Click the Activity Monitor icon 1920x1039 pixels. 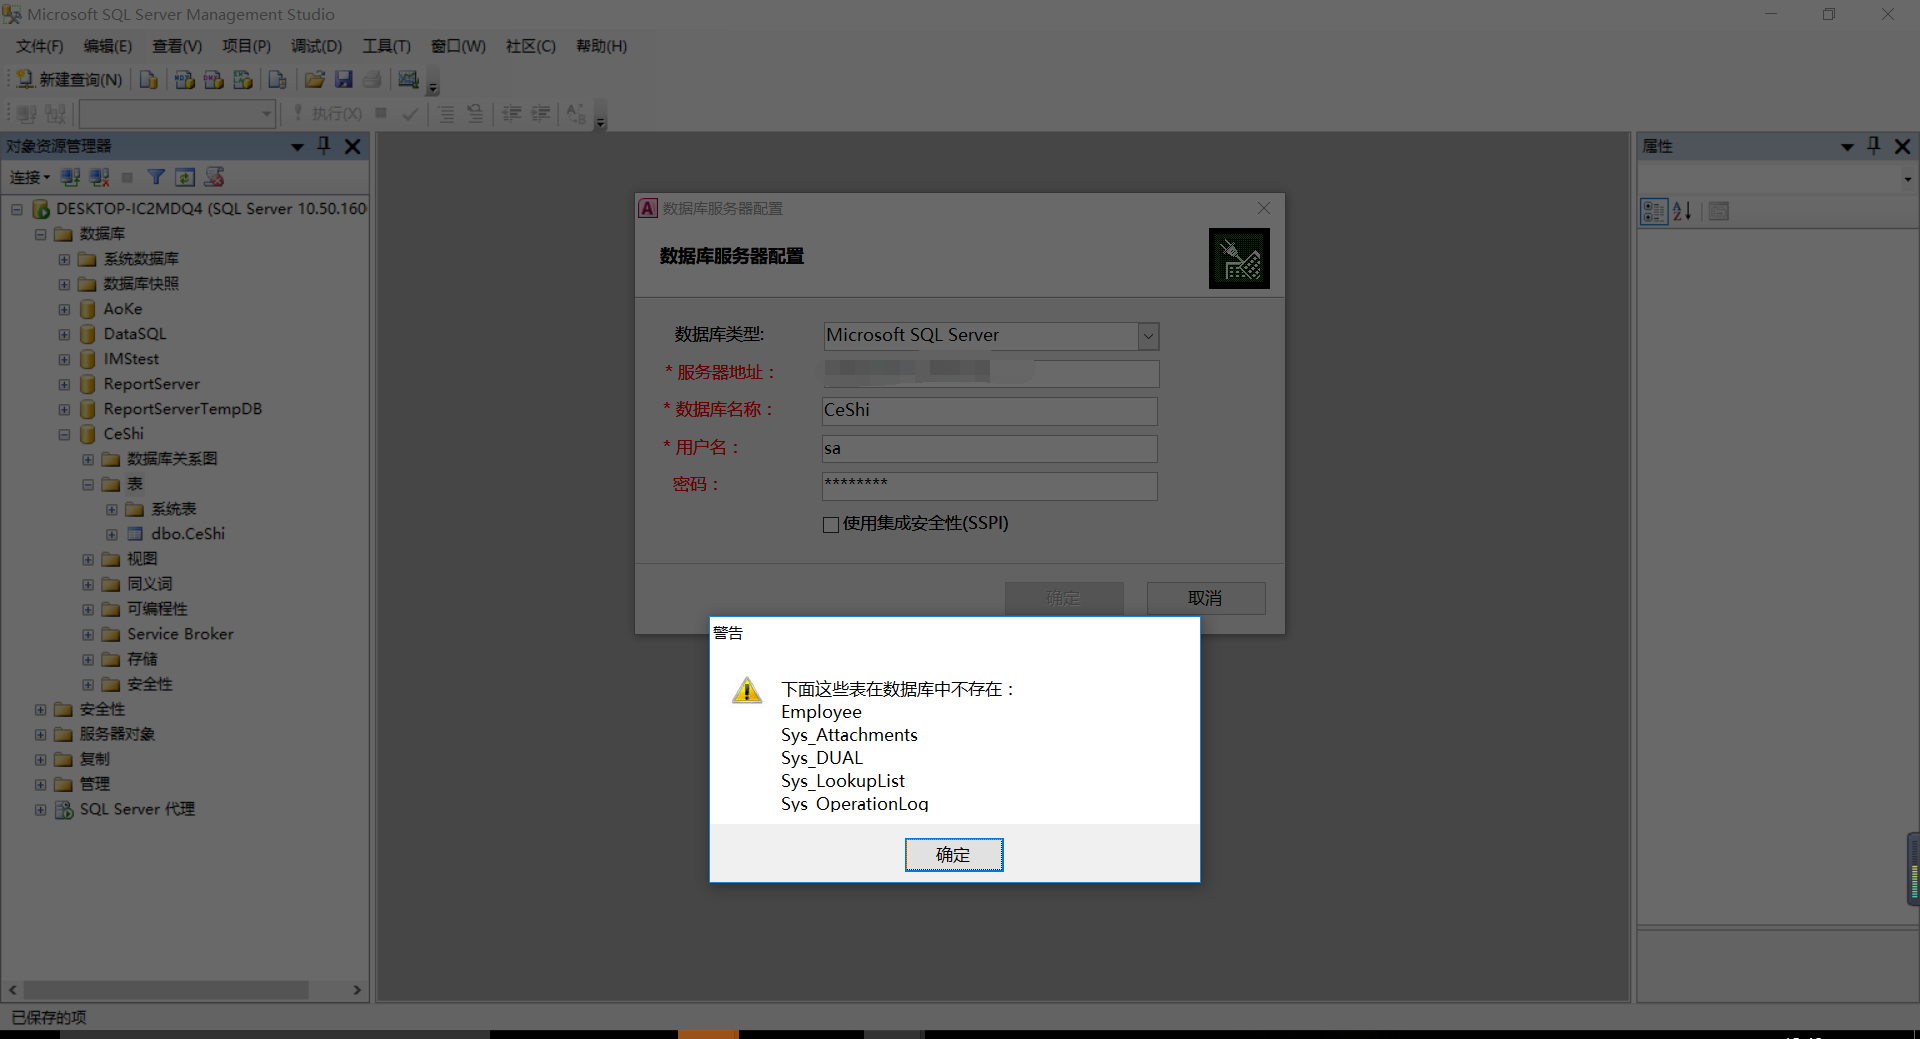408,80
